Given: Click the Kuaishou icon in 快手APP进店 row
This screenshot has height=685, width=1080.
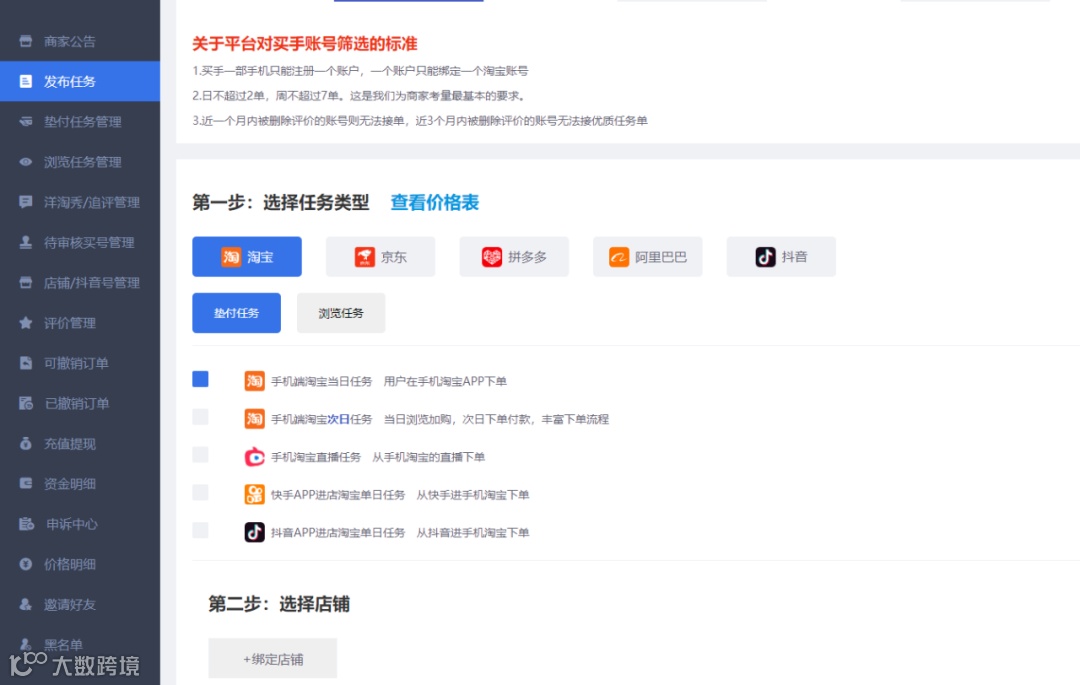Looking at the screenshot, I should 254,494.
